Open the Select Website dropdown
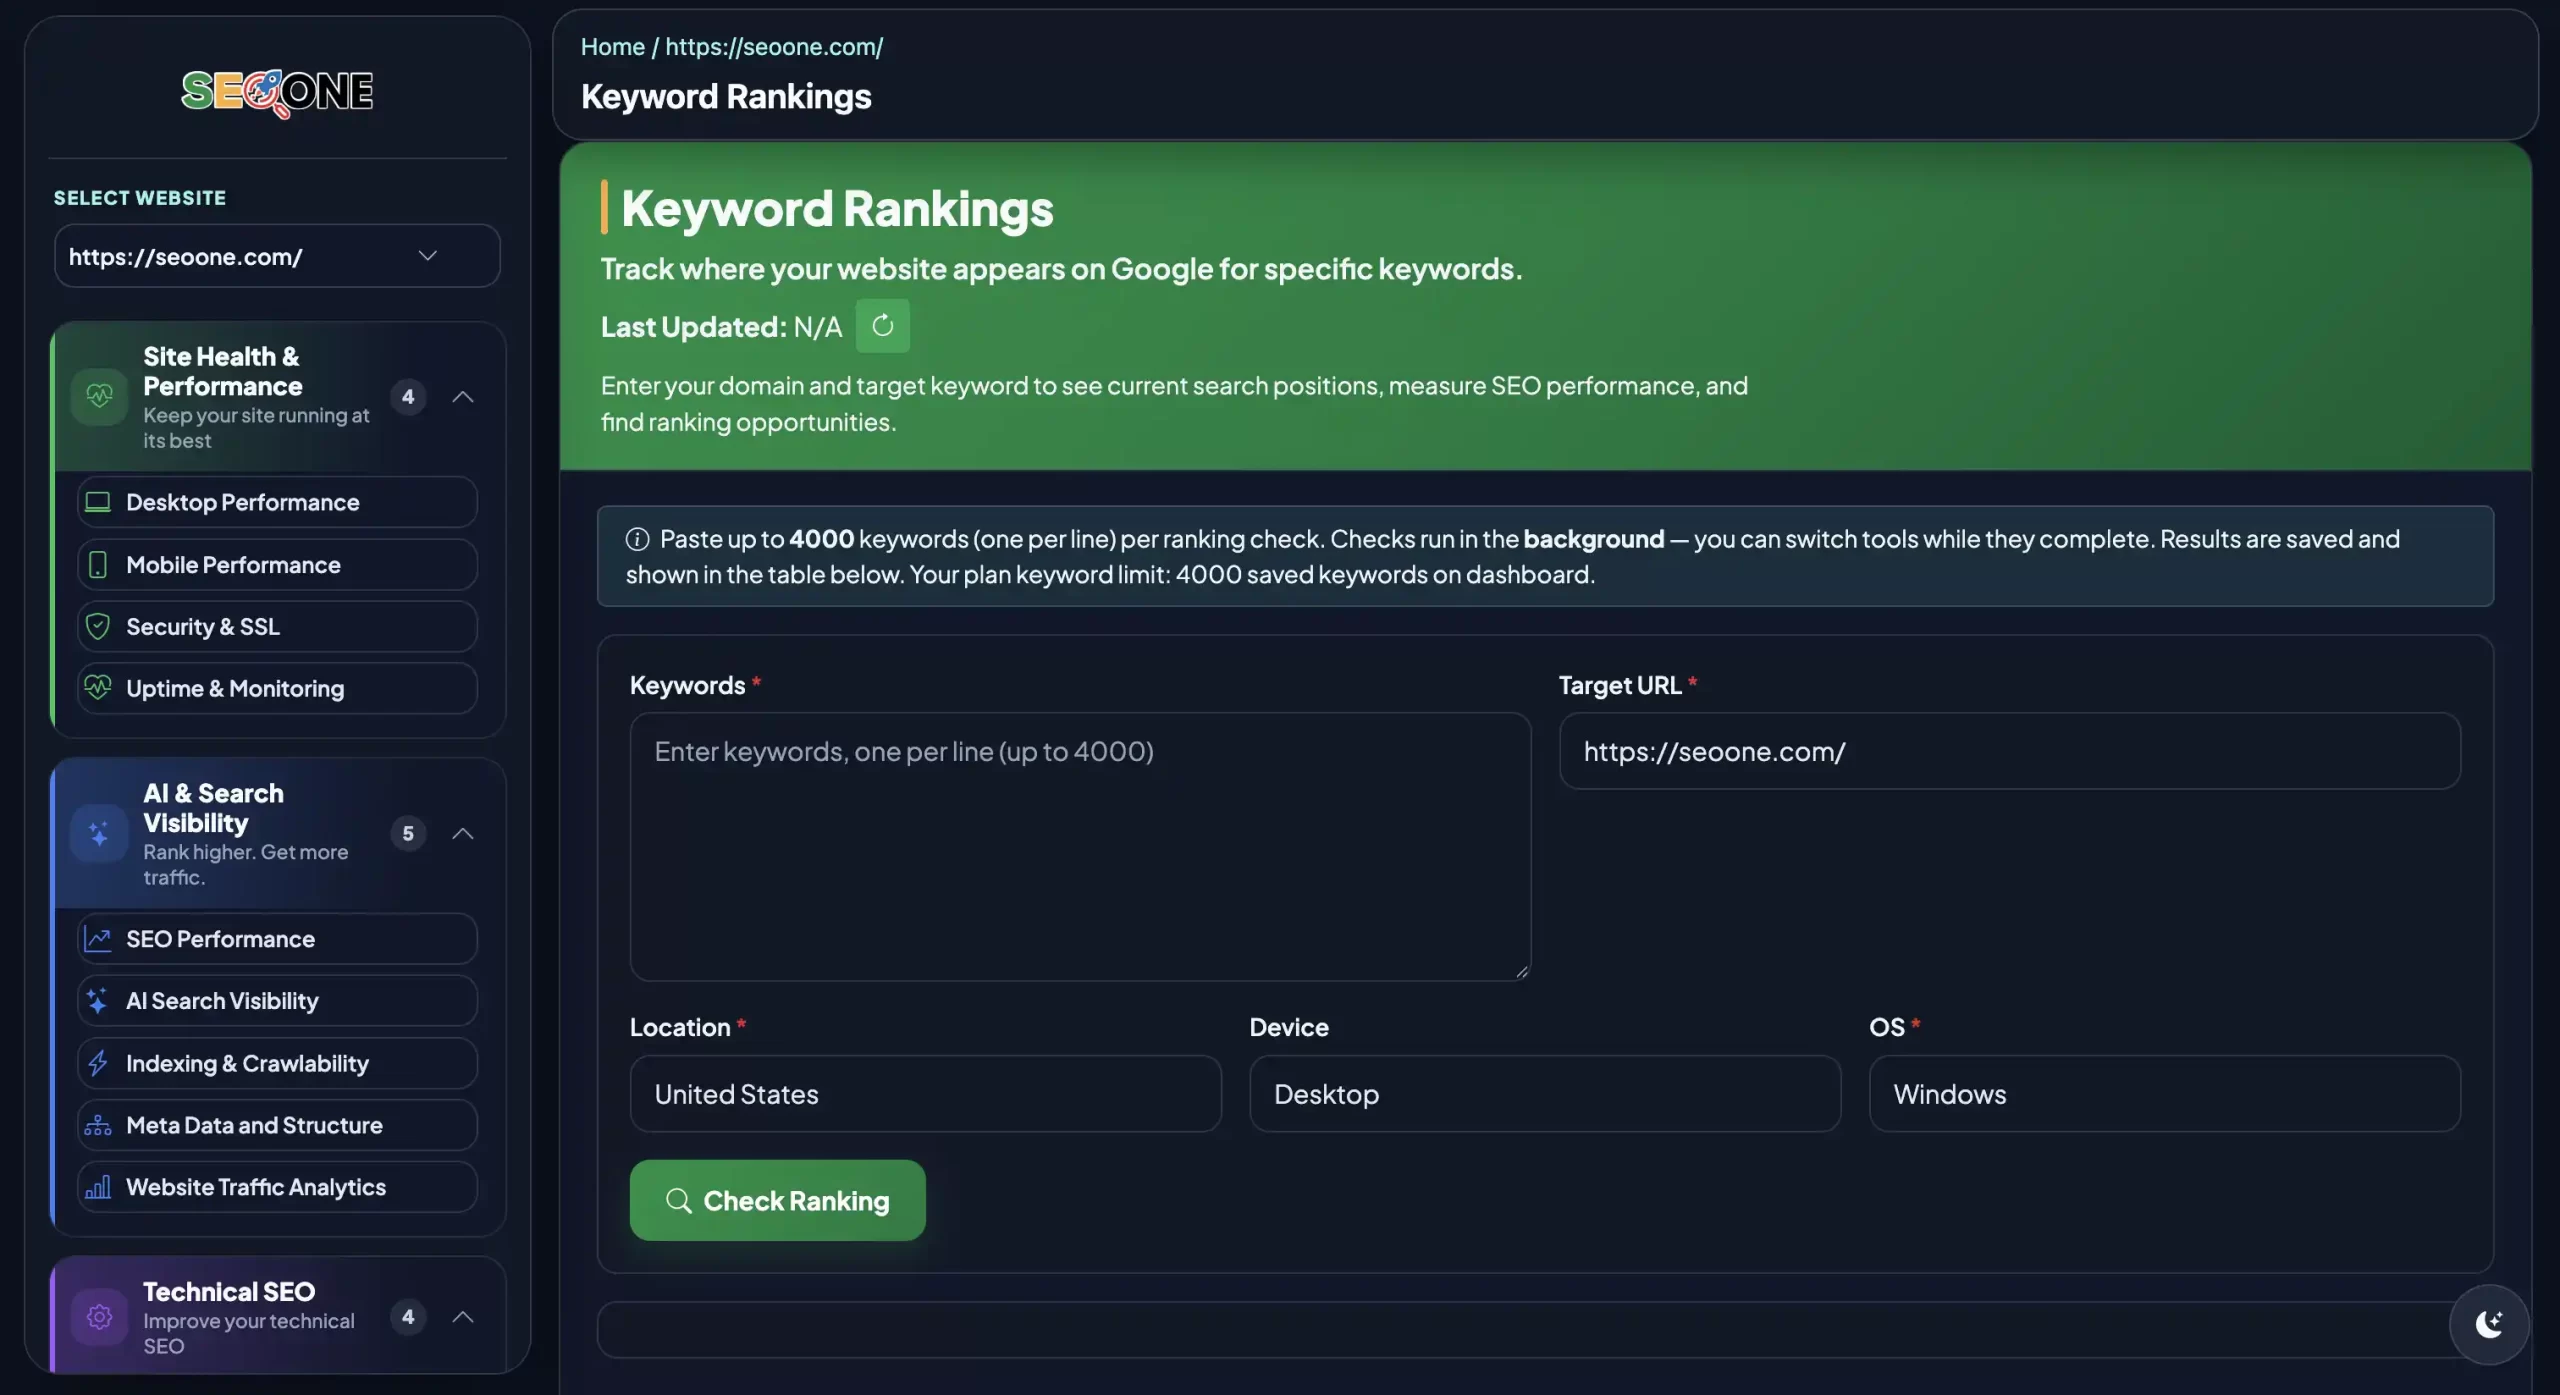 277,256
